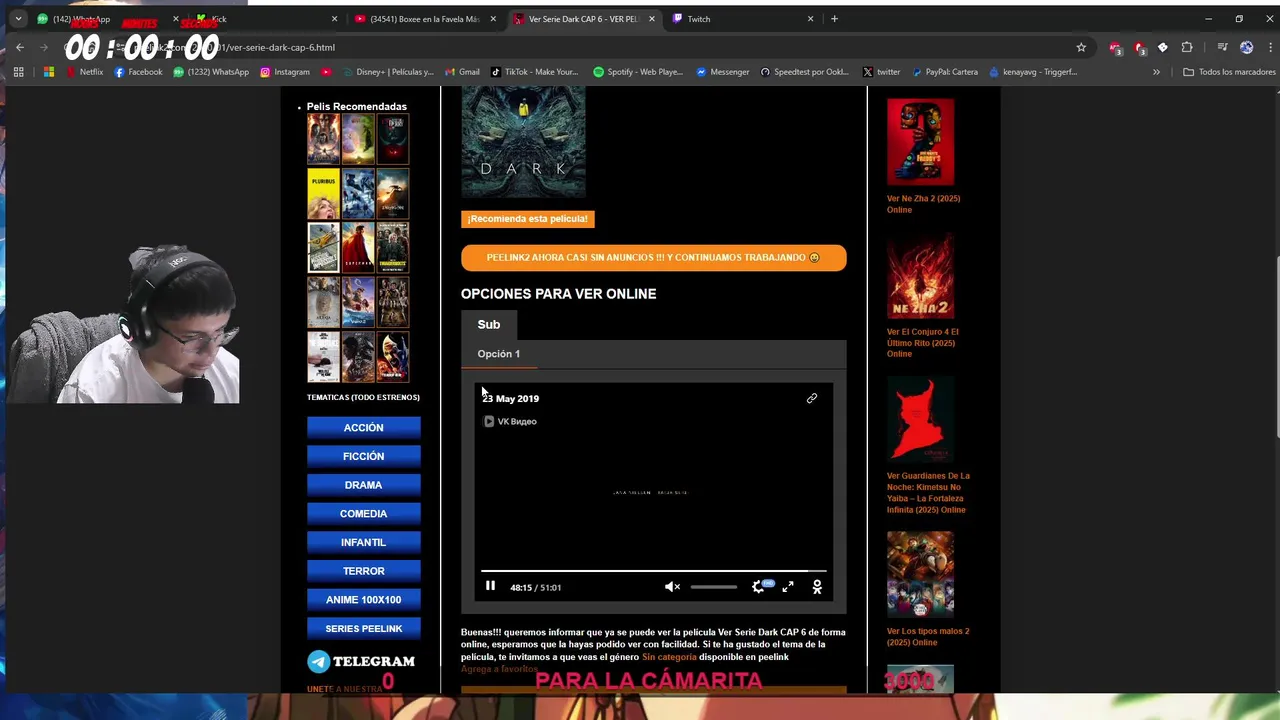Viewport: 1280px width, 720px height.
Task: Click the Recomienda esta película button
Action: click(x=527, y=218)
